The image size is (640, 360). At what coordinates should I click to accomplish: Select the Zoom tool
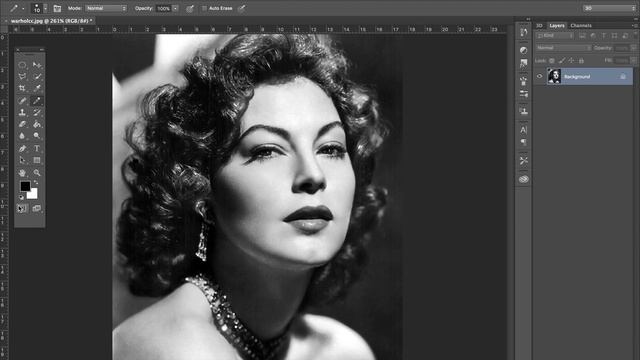pos(37,173)
